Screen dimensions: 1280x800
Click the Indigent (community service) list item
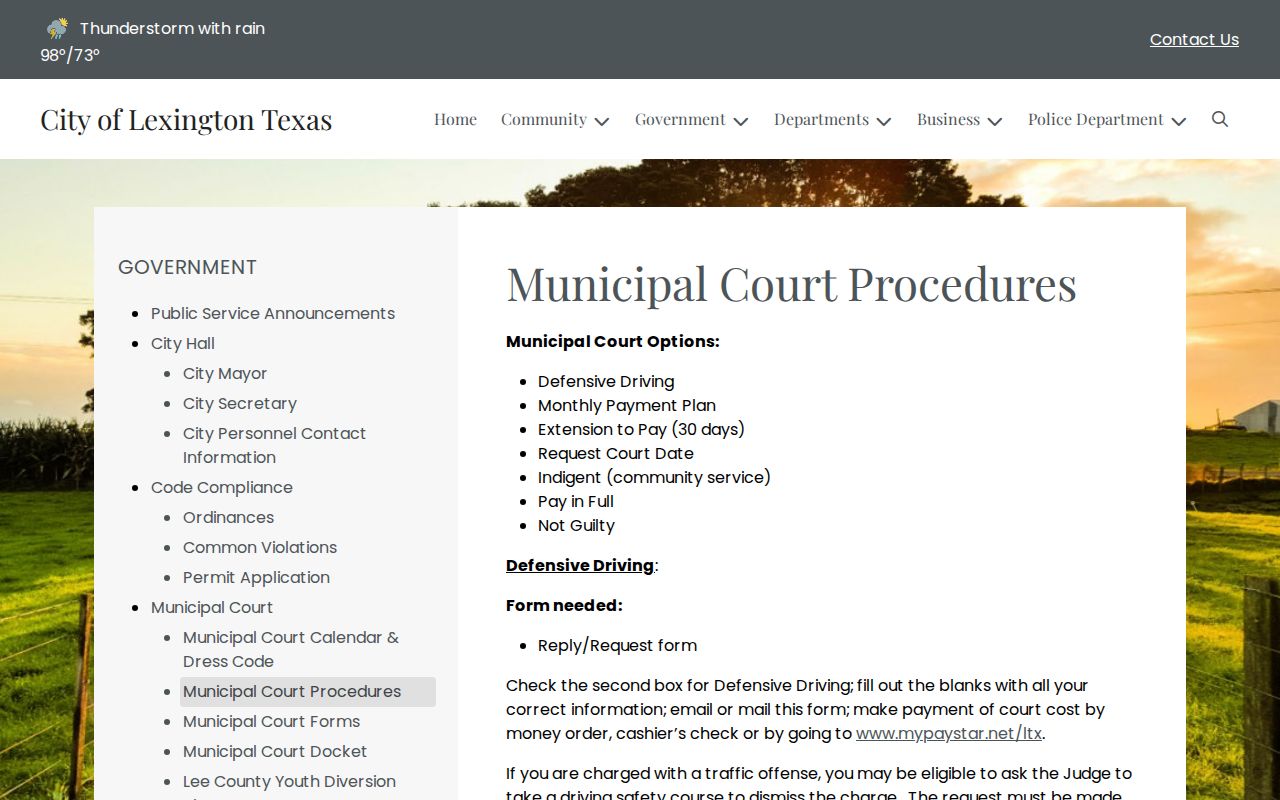click(x=654, y=477)
